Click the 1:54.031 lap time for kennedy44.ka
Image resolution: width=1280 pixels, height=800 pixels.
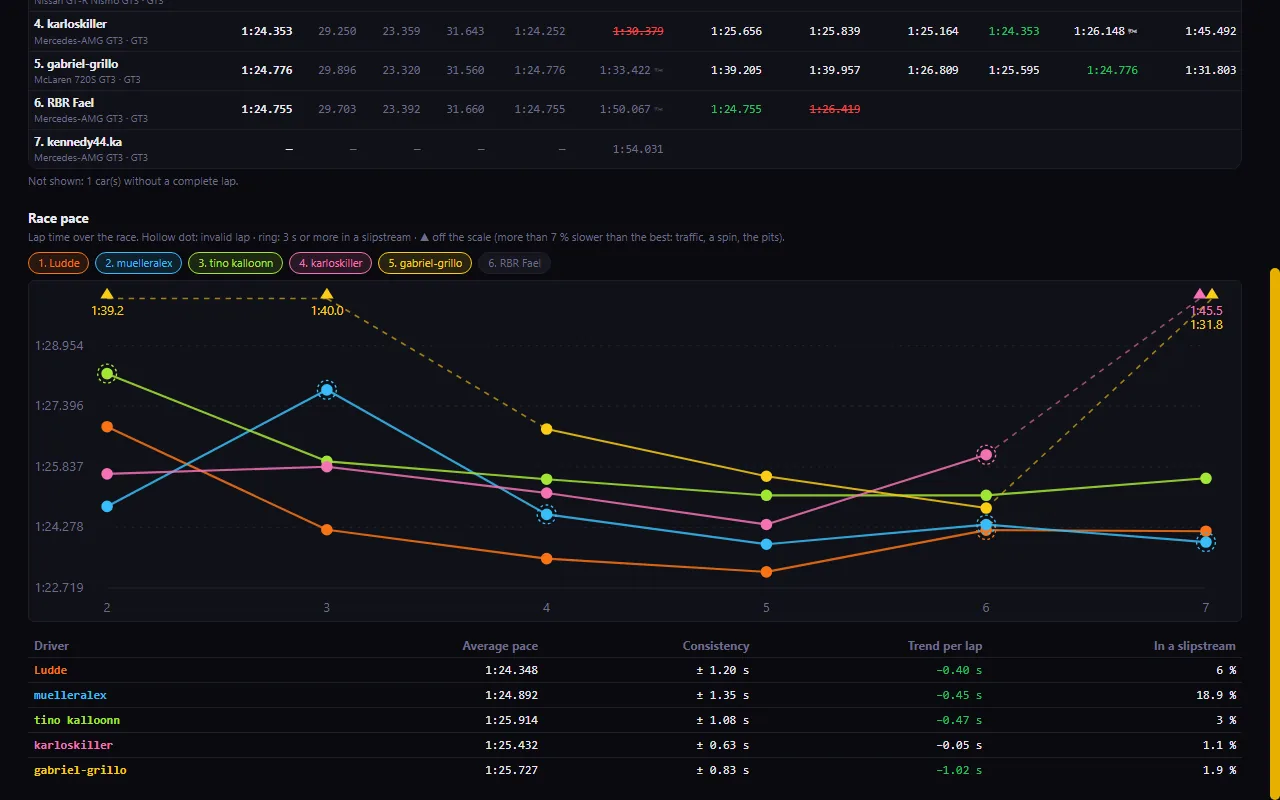[x=638, y=149]
